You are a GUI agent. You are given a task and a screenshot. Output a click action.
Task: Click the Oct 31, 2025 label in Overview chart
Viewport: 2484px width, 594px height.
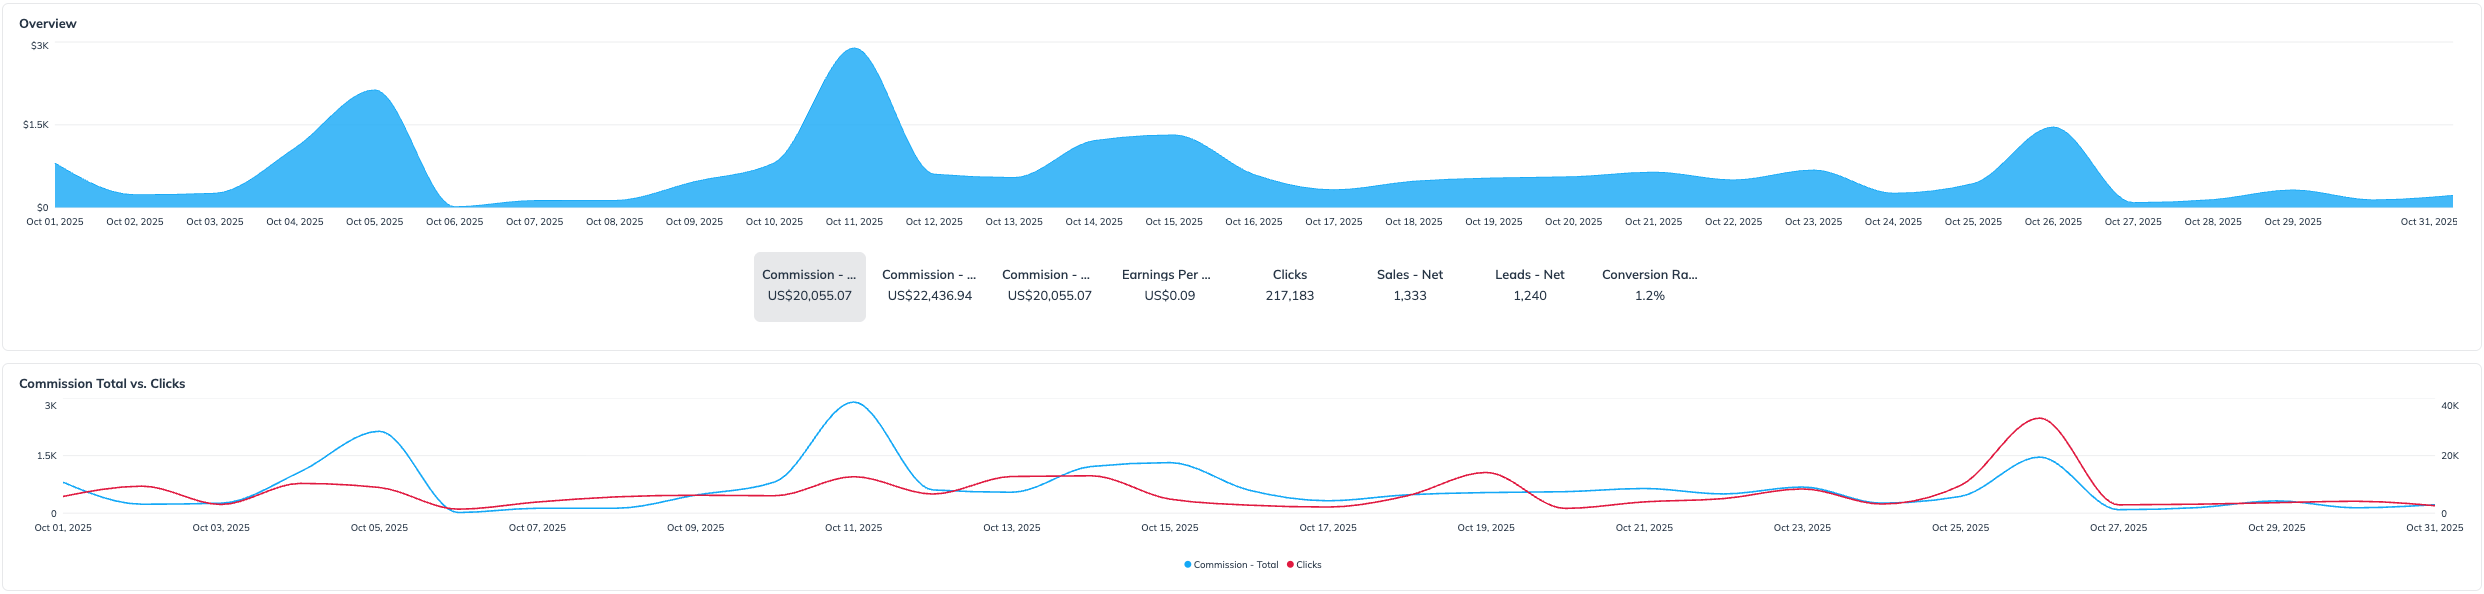(2429, 222)
